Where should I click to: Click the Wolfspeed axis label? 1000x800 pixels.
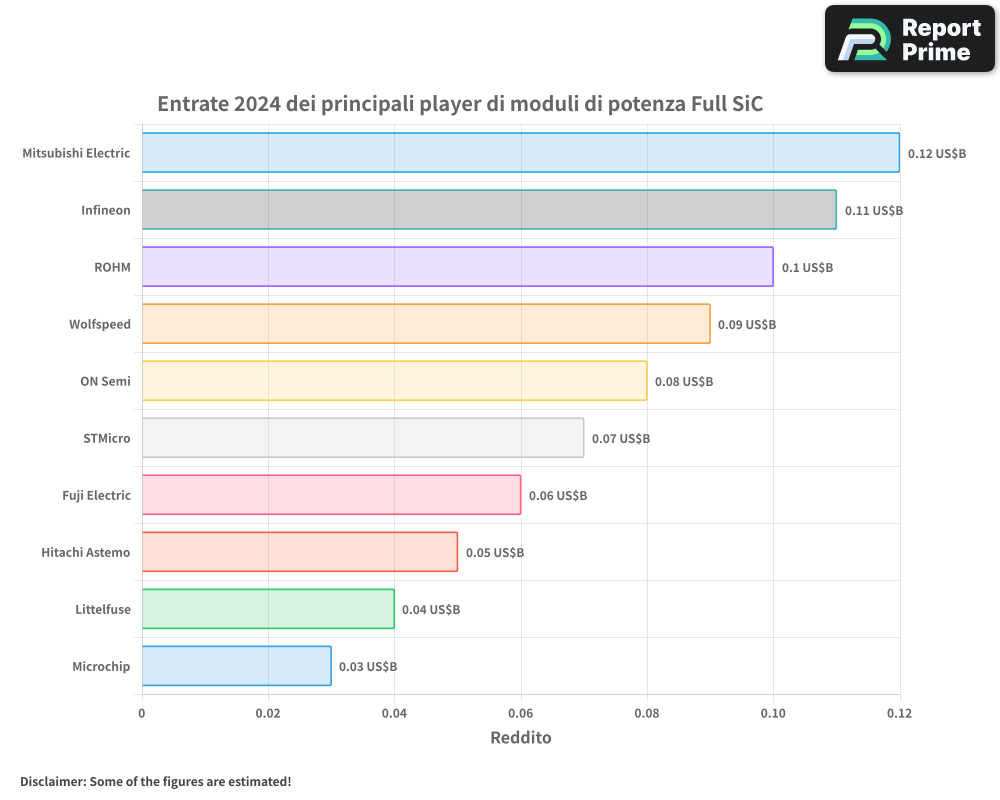[100, 325]
